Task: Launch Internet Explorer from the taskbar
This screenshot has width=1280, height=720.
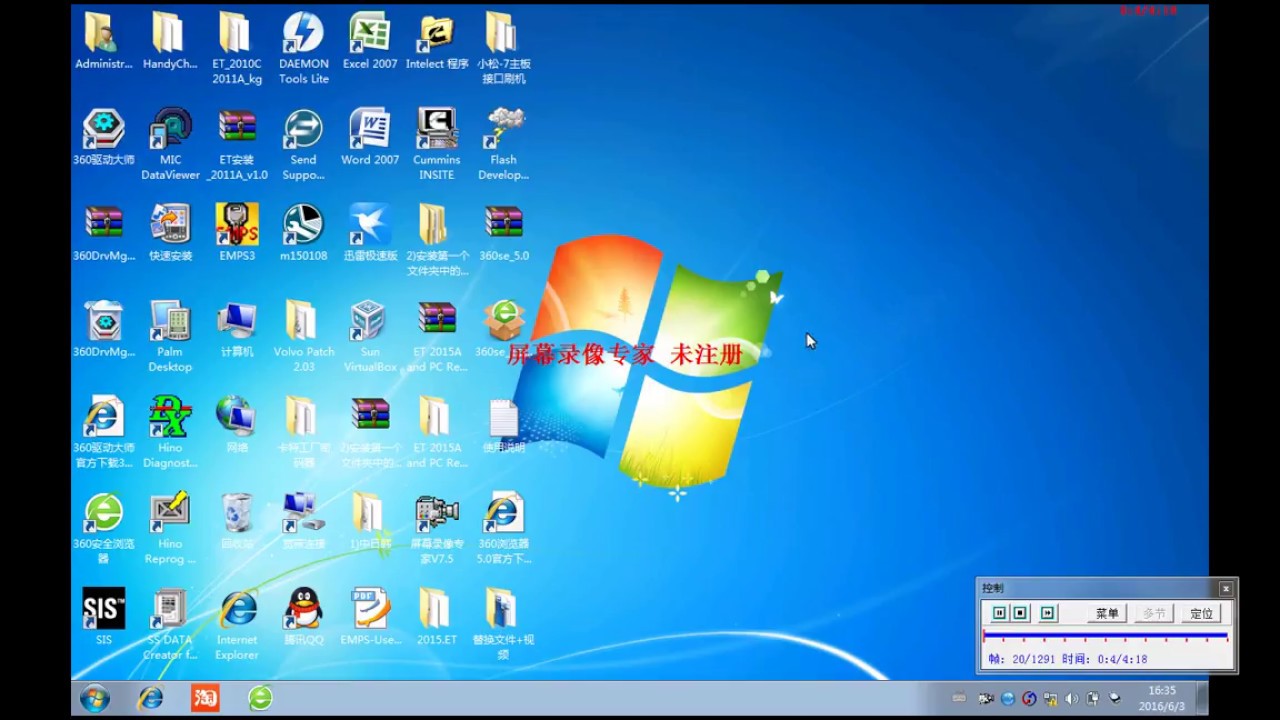Action: point(150,698)
